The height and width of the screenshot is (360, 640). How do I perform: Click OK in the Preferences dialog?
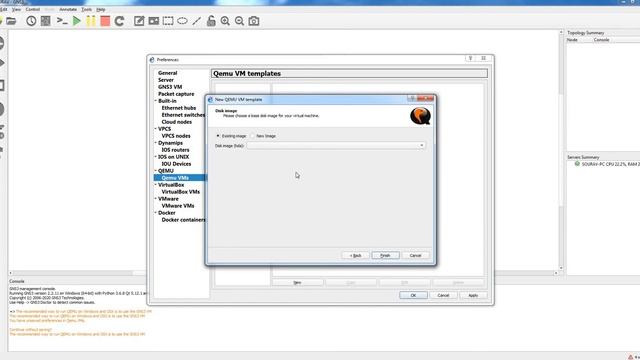coord(413,295)
